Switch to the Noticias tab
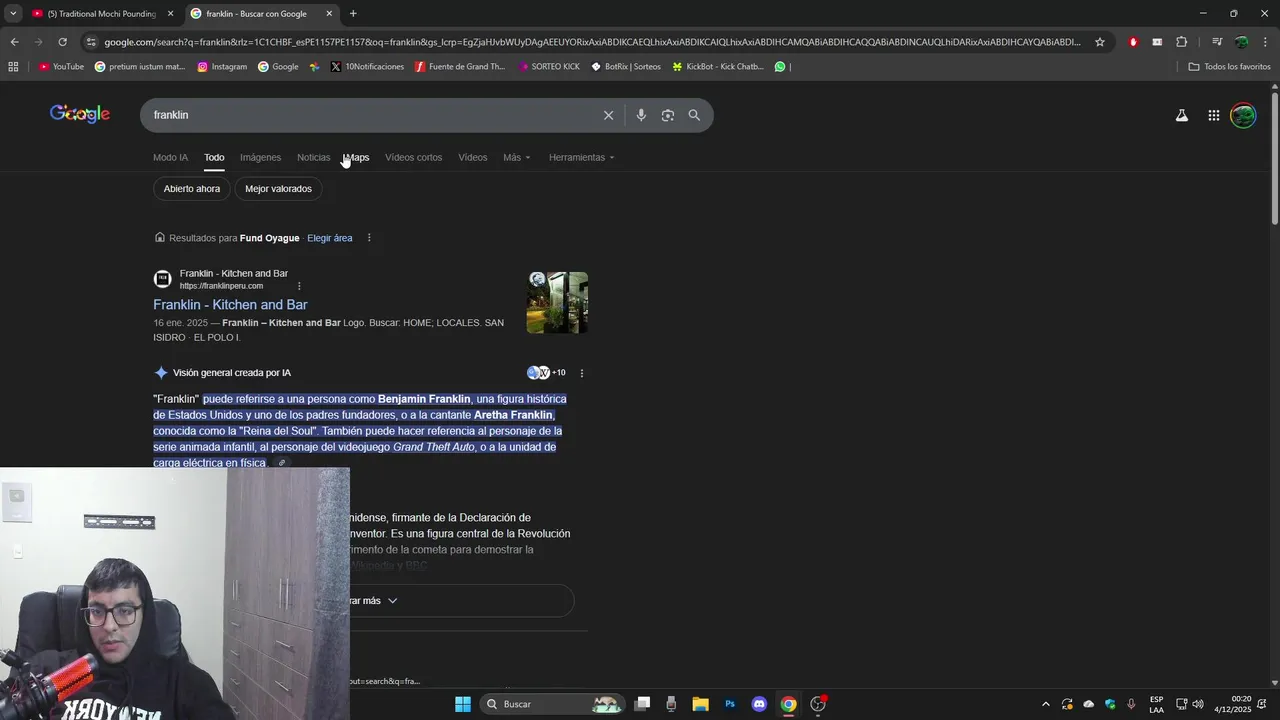1280x720 pixels. click(313, 157)
